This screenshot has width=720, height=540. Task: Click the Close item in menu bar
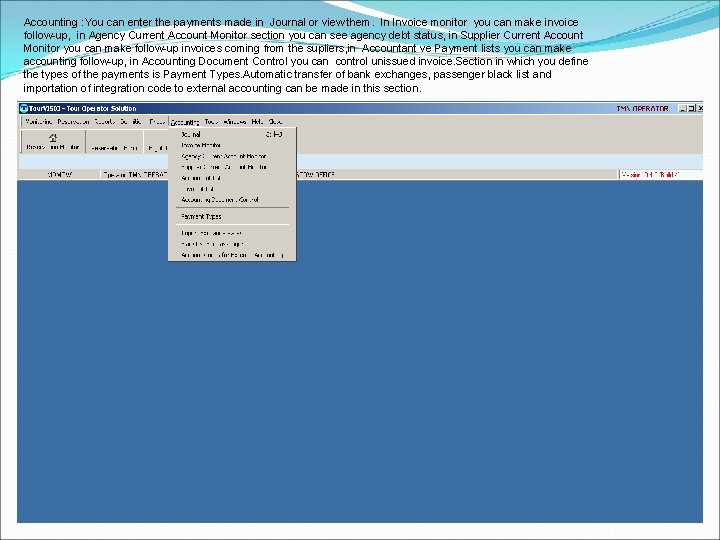[x=275, y=122]
